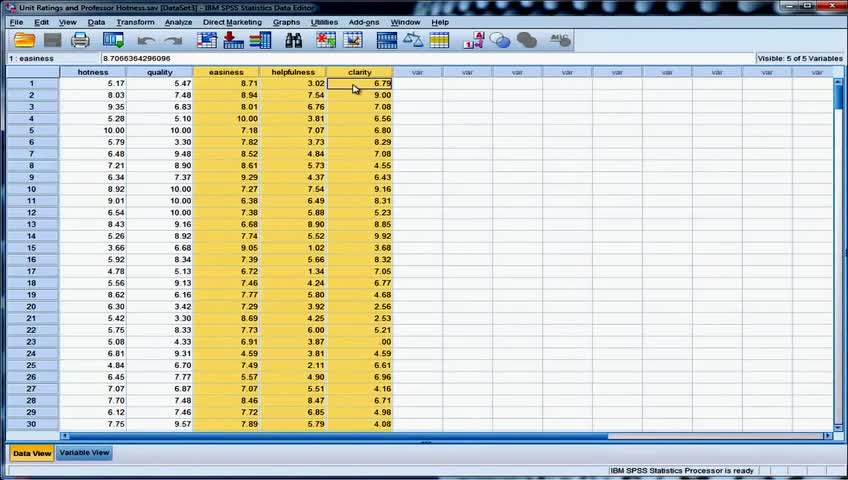Screen dimensions: 848x480
Task: Open the Graphs menu
Action: [x=286, y=22]
